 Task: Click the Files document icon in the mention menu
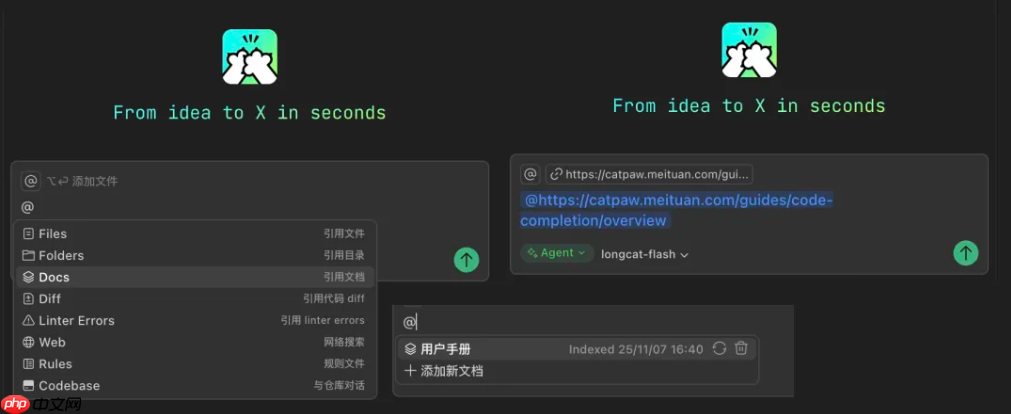[28, 233]
